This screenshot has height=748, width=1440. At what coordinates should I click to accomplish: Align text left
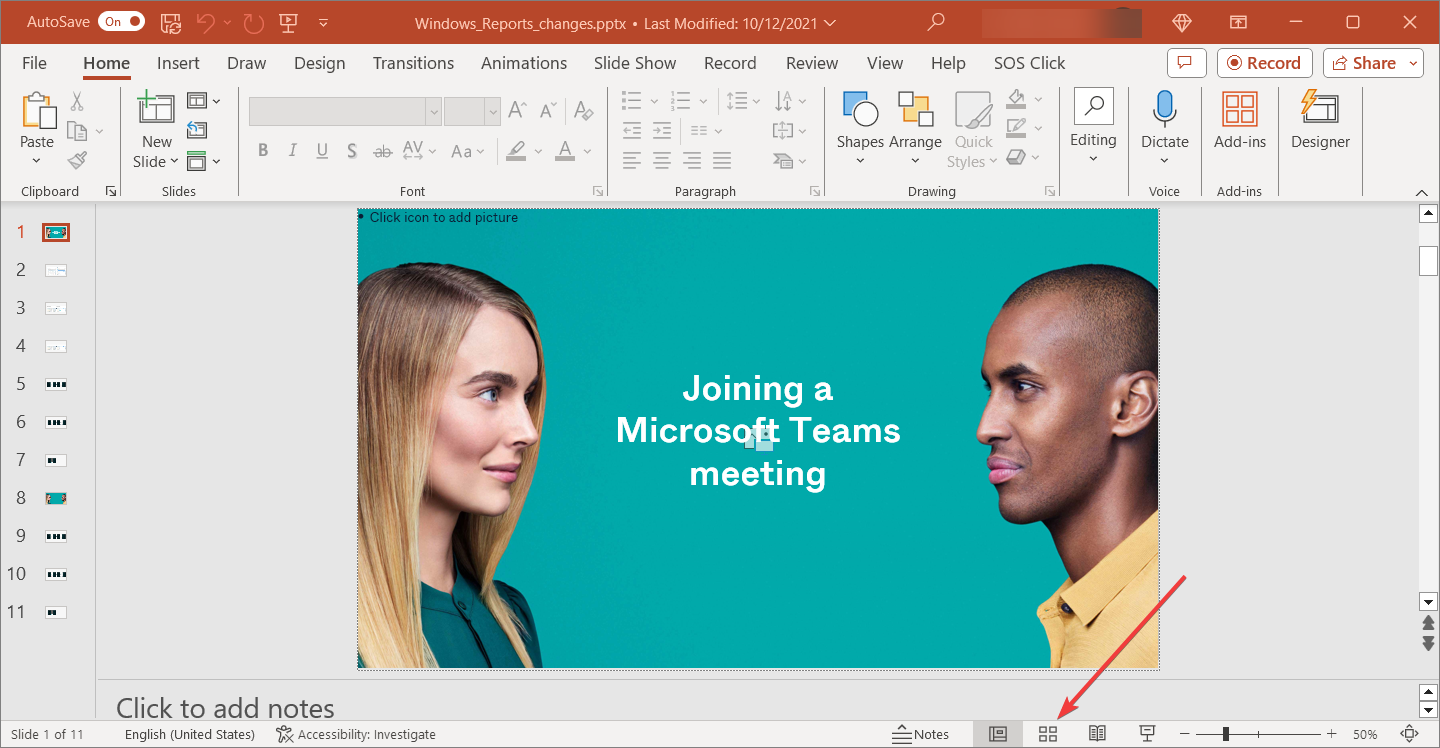coord(632,160)
